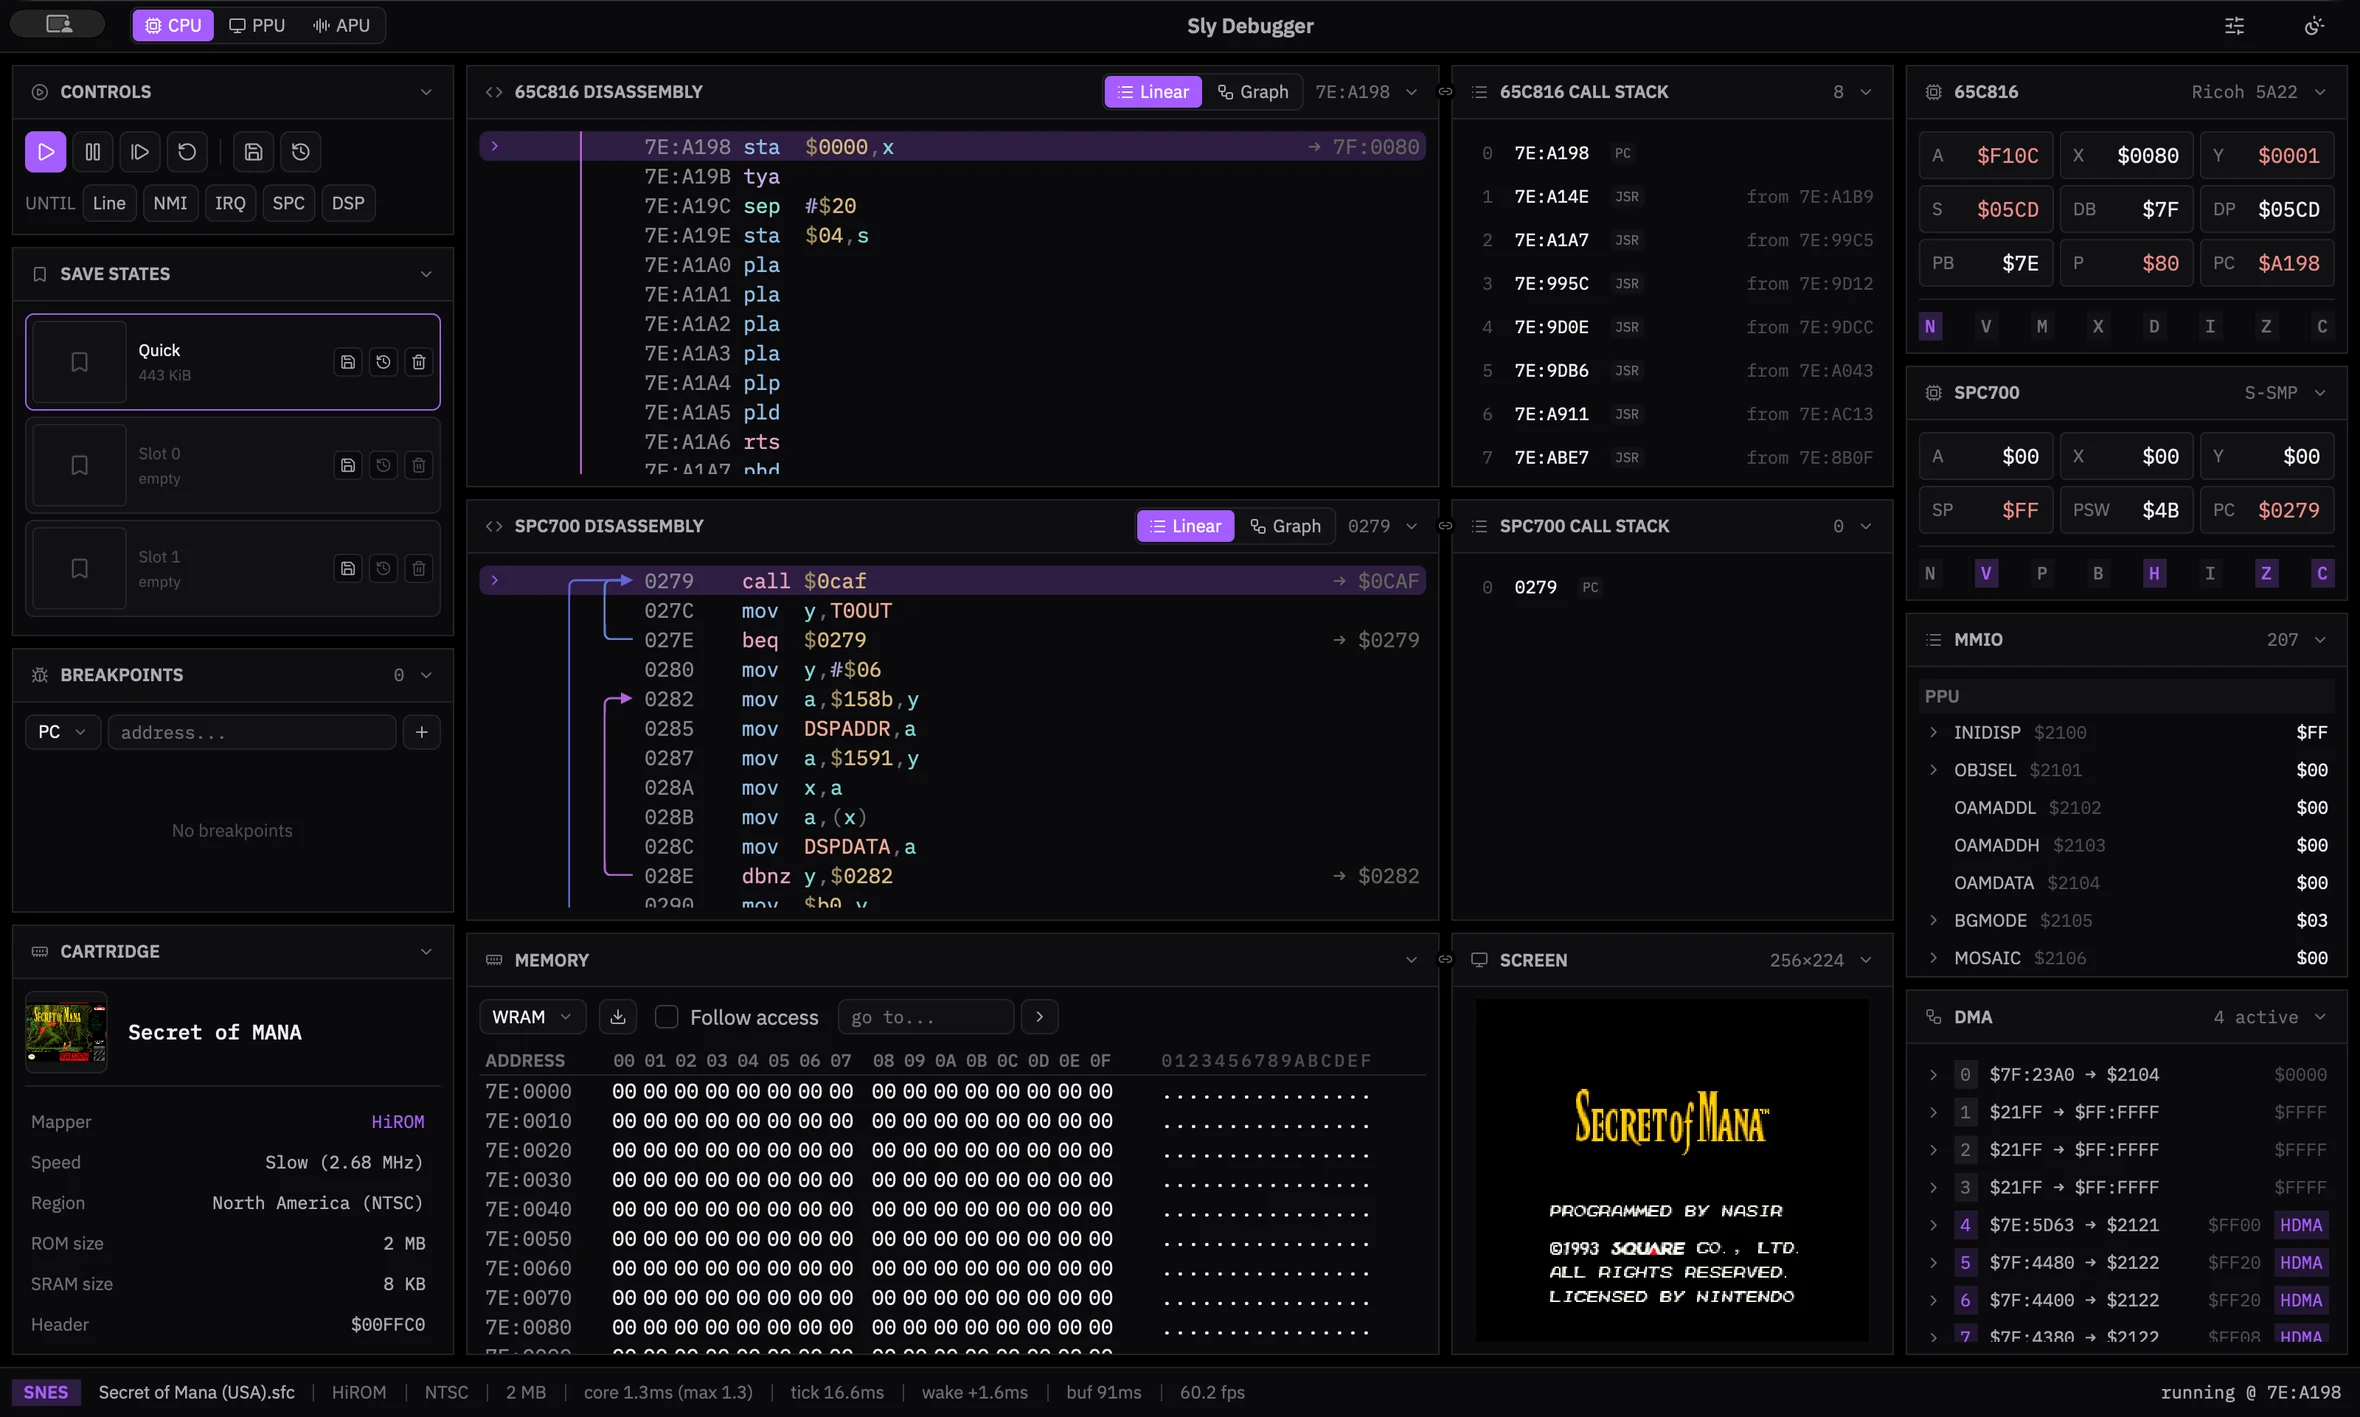Click the memory dump download icon
The image size is (2360, 1417).
click(618, 1017)
